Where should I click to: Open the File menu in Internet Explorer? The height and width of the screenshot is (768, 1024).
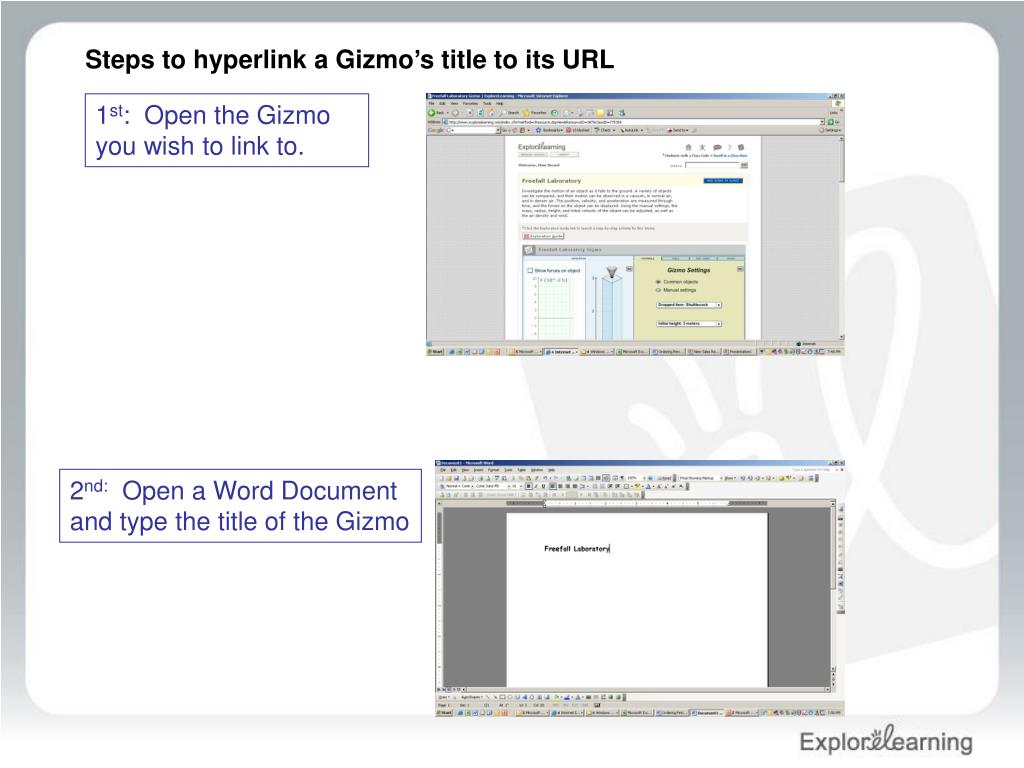coord(432,103)
